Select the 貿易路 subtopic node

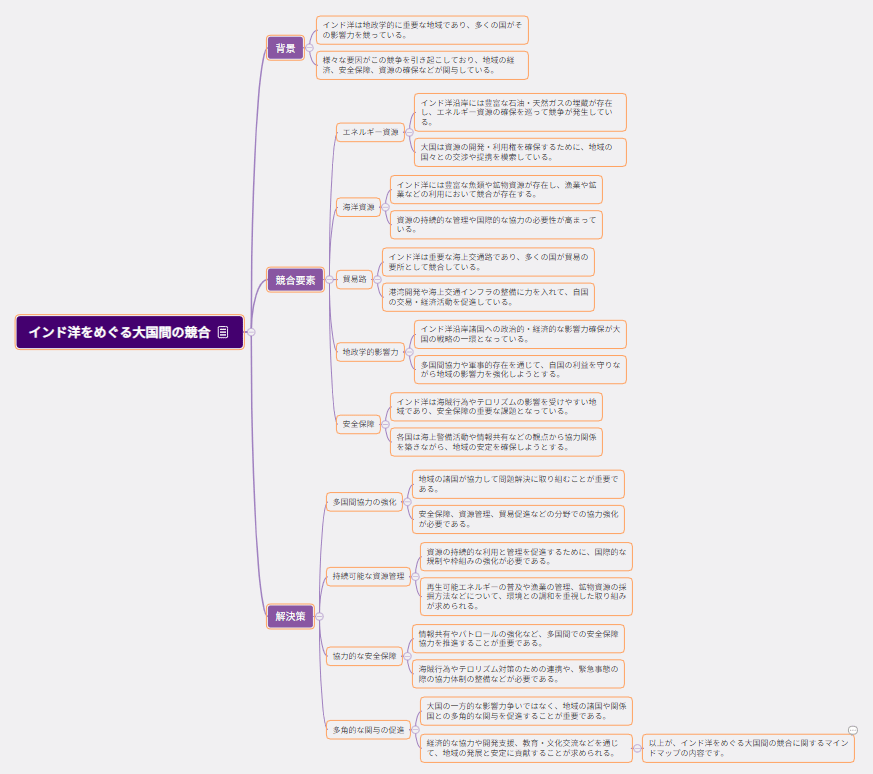(354, 279)
